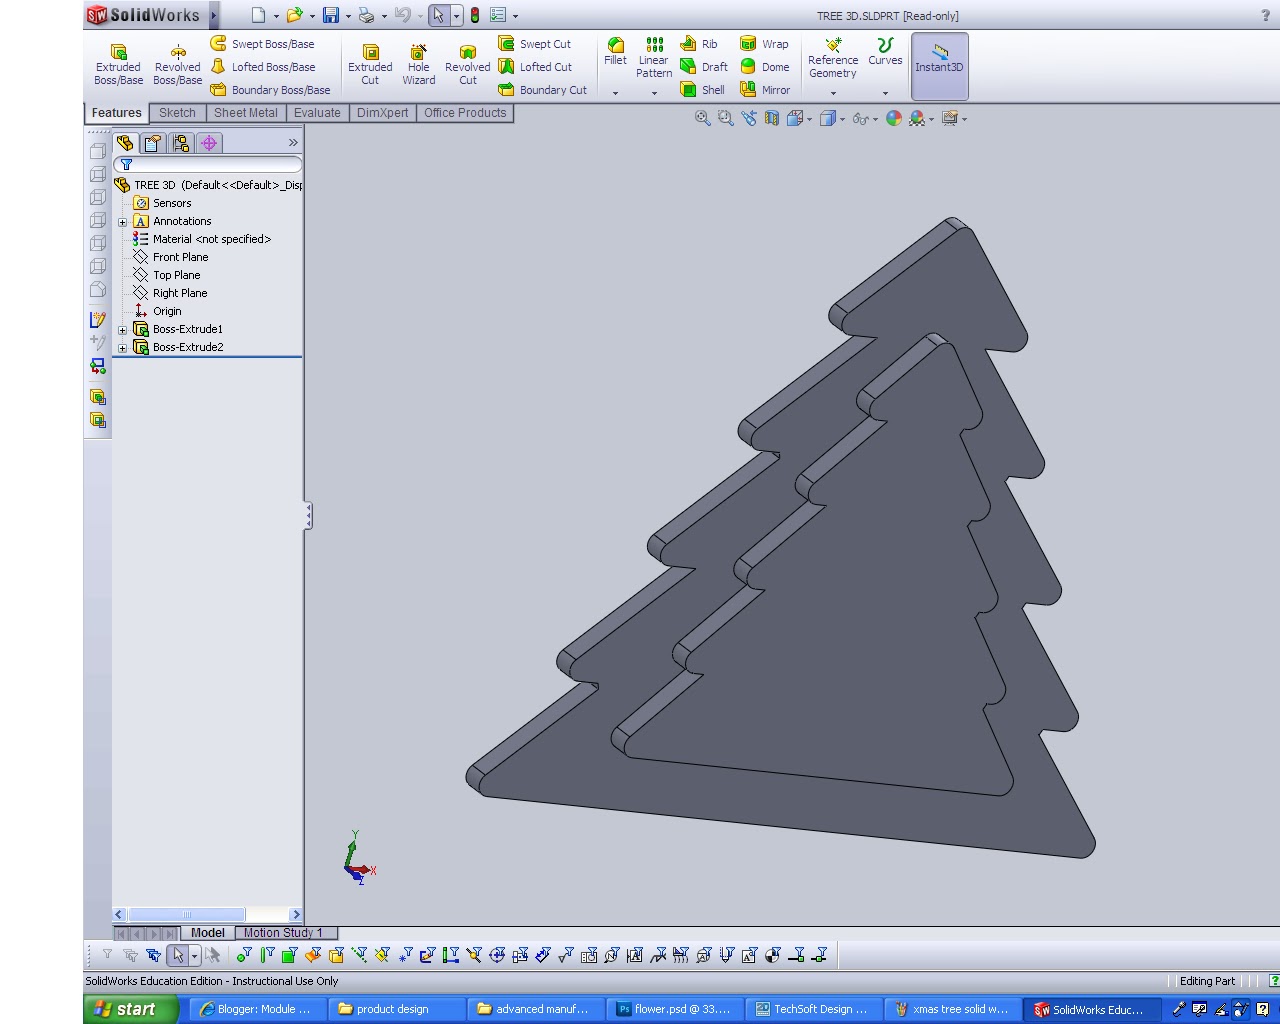Image resolution: width=1280 pixels, height=1024 pixels.
Task: Open the Fillet dropdown arrow
Action: (615, 93)
